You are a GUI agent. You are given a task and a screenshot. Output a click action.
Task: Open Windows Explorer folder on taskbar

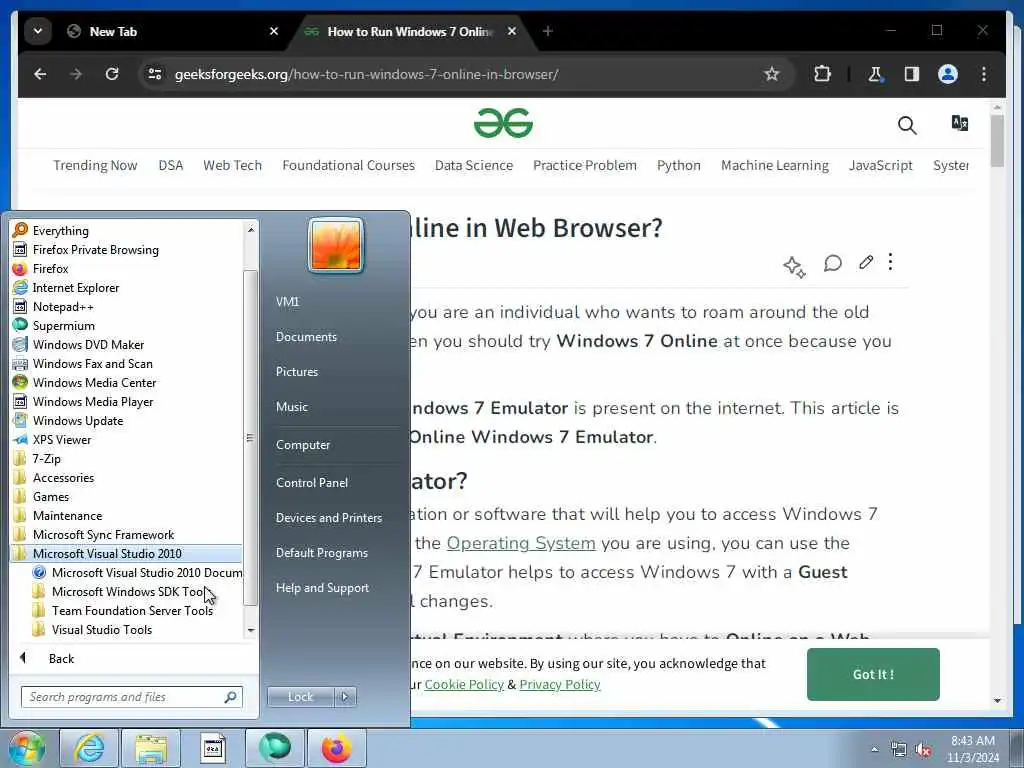coord(151,748)
